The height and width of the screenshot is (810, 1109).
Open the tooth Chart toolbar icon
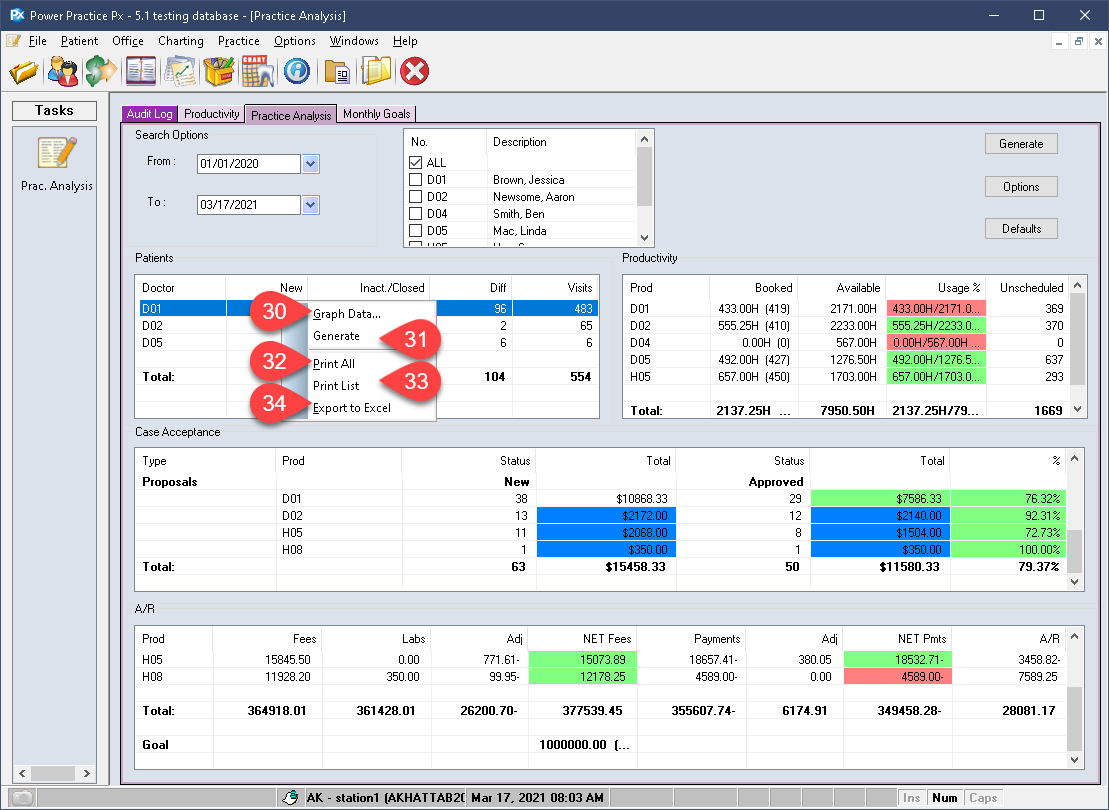click(x=258, y=71)
